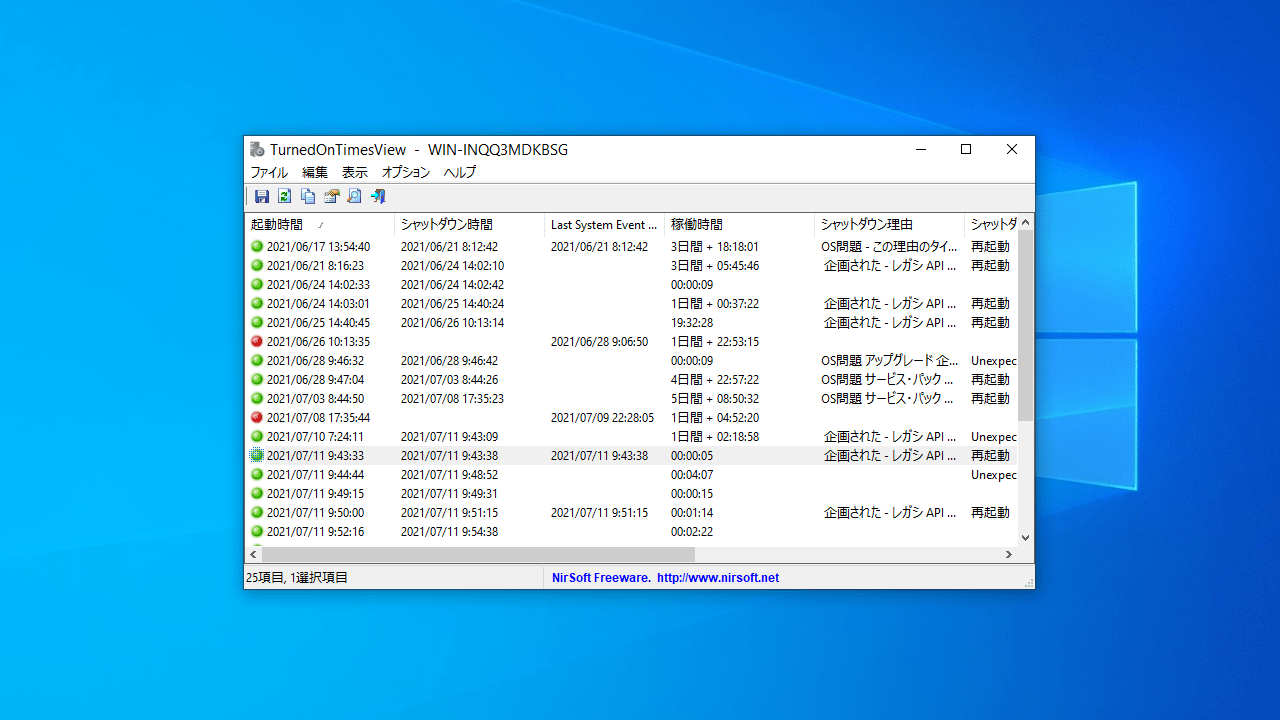This screenshot has width=1280, height=720.
Task: Click green icon of row 2021/07/11 9:50:00
Action: [257, 512]
